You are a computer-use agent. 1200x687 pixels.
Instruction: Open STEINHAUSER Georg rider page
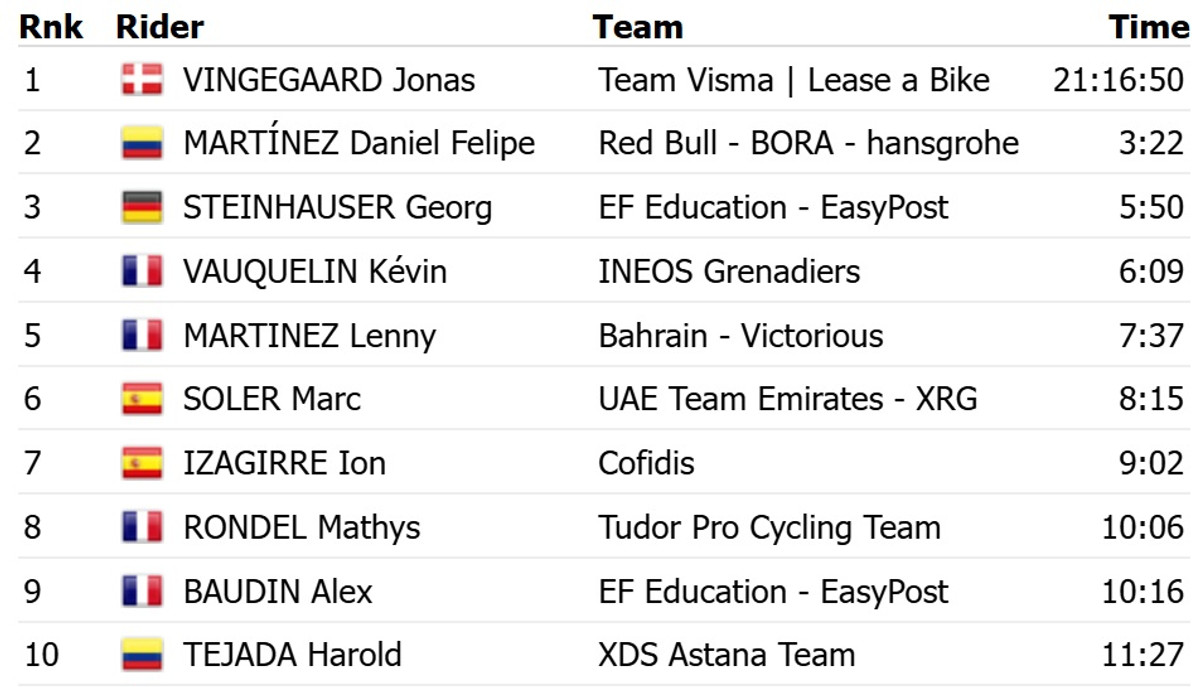tap(337, 208)
